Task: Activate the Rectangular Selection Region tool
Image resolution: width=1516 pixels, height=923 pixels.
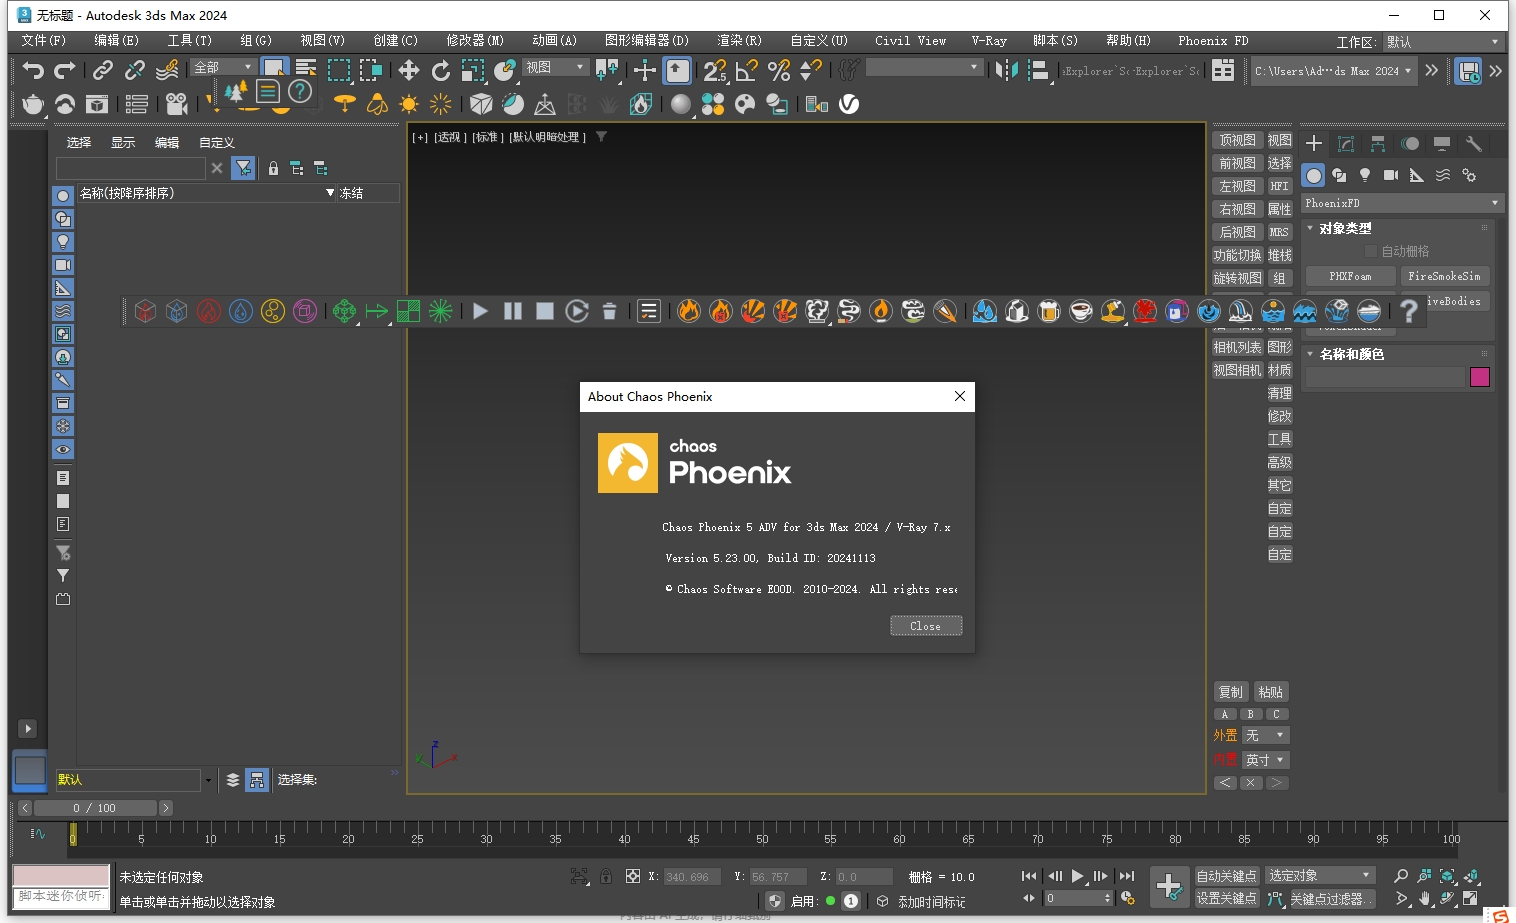Action: 339,70
